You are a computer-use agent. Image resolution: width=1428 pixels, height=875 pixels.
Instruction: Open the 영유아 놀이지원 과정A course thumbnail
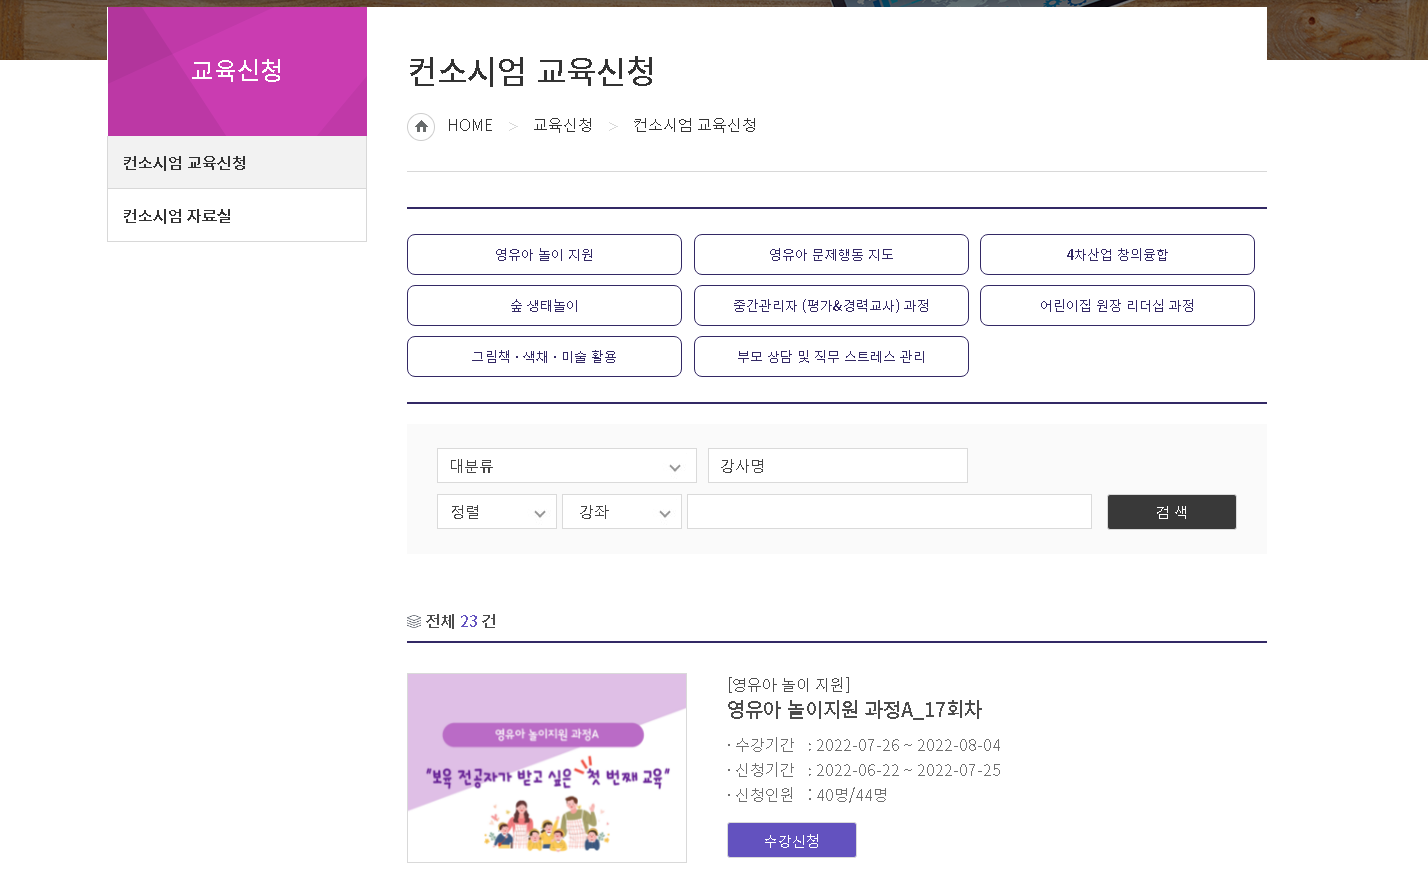pos(547,768)
